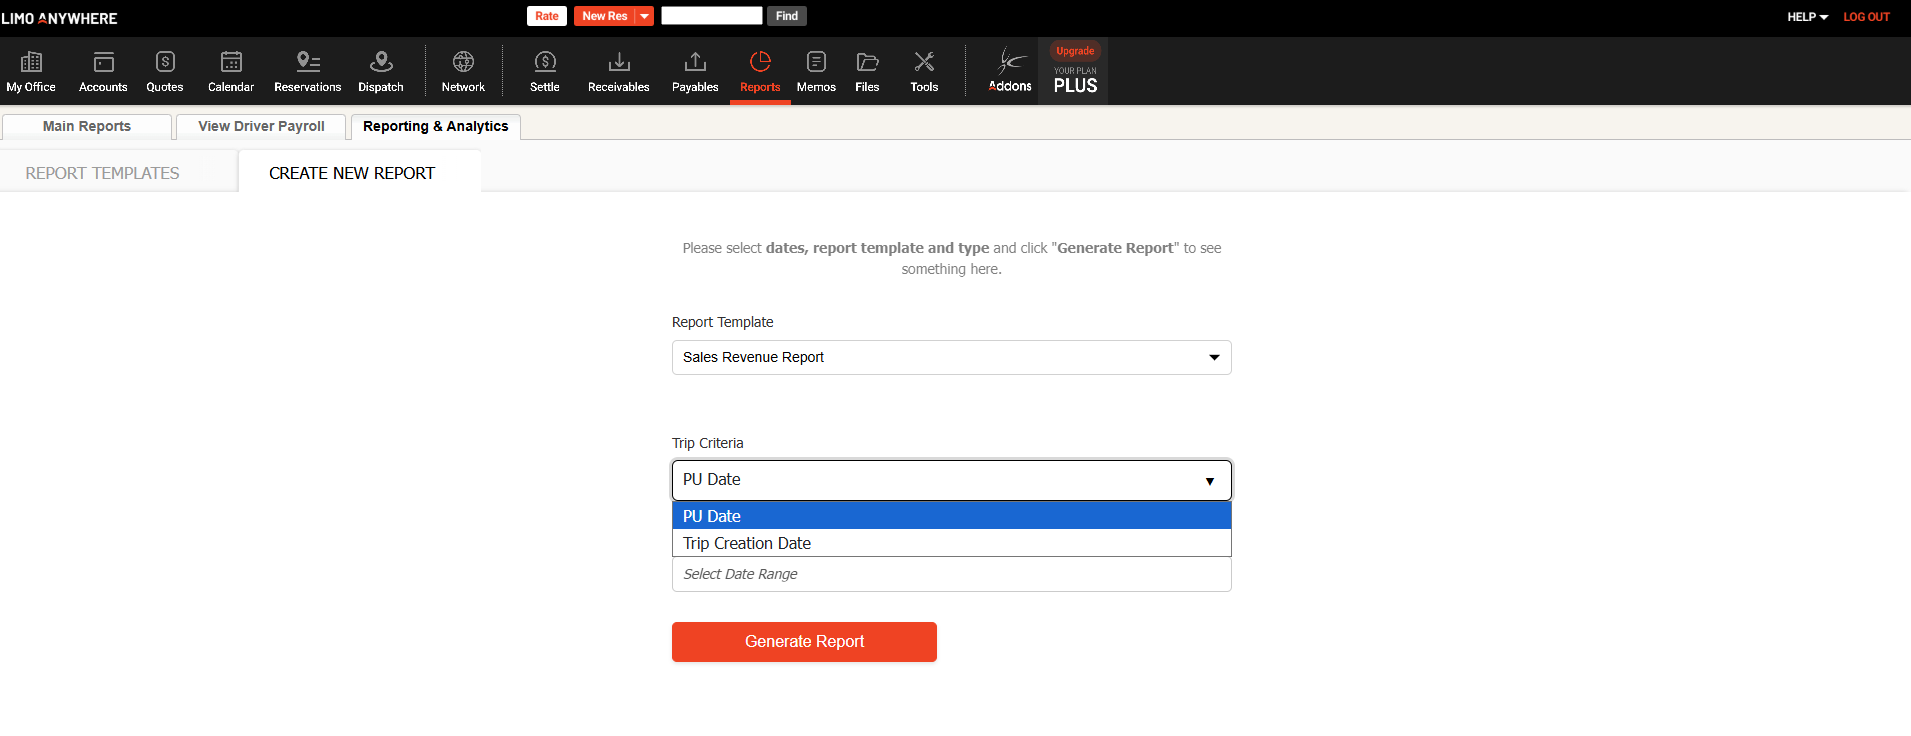Open the HELP dropdown menu
The height and width of the screenshot is (736, 1911).
1807,17
